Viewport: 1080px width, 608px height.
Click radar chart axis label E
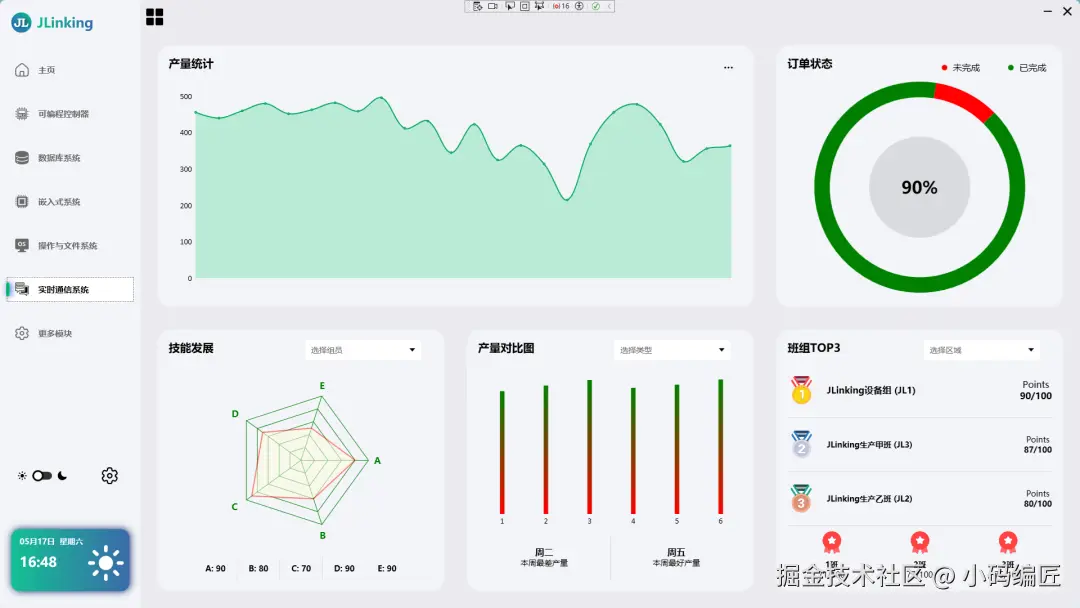point(322,386)
